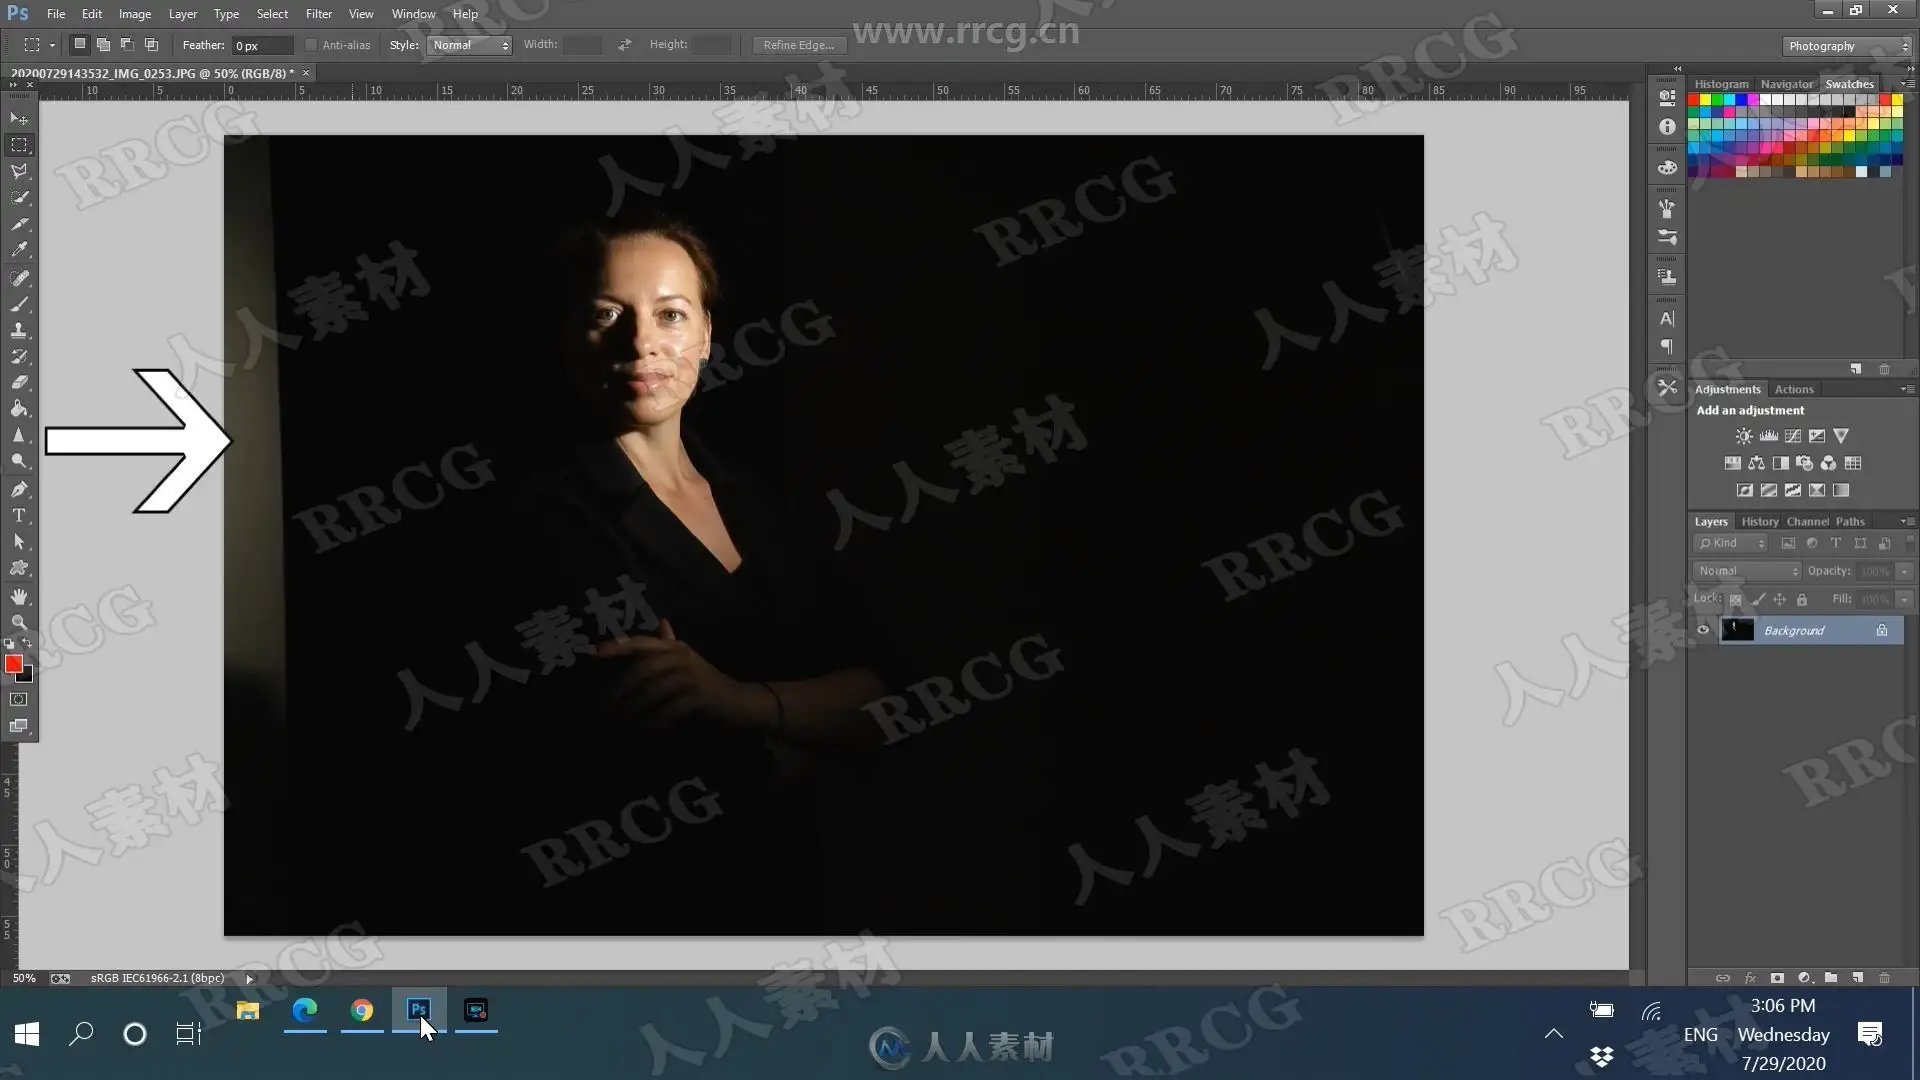Switch to the Channel tab
The height and width of the screenshot is (1080, 1920).
(1807, 521)
